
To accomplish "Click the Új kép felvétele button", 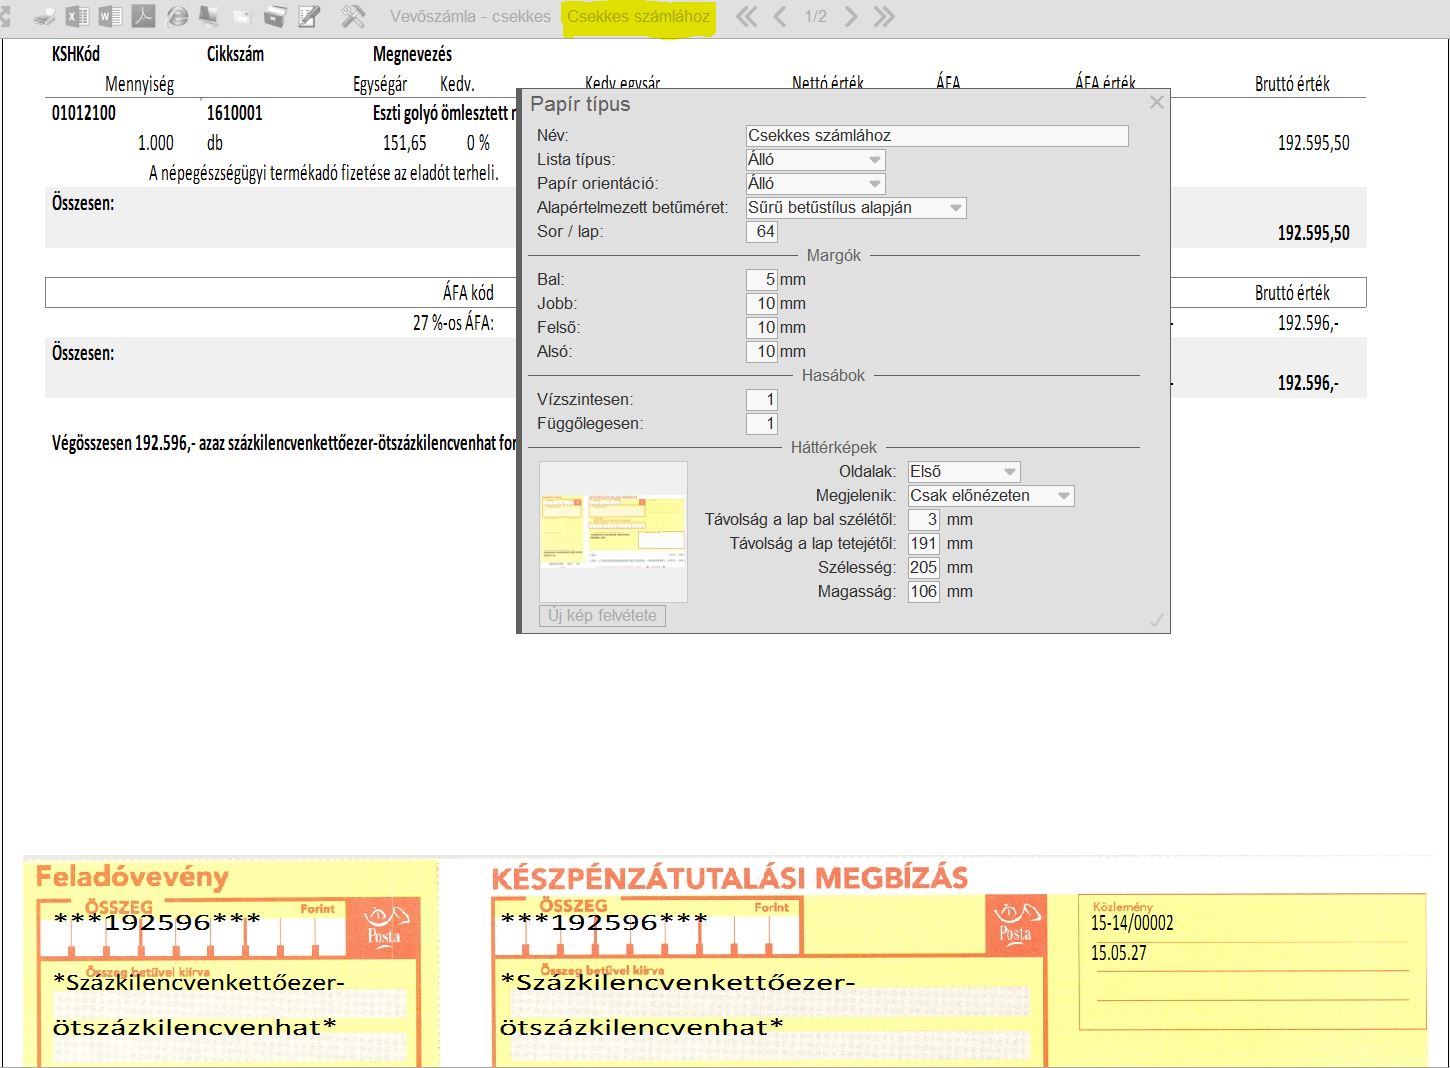I will pyautogui.click(x=602, y=616).
